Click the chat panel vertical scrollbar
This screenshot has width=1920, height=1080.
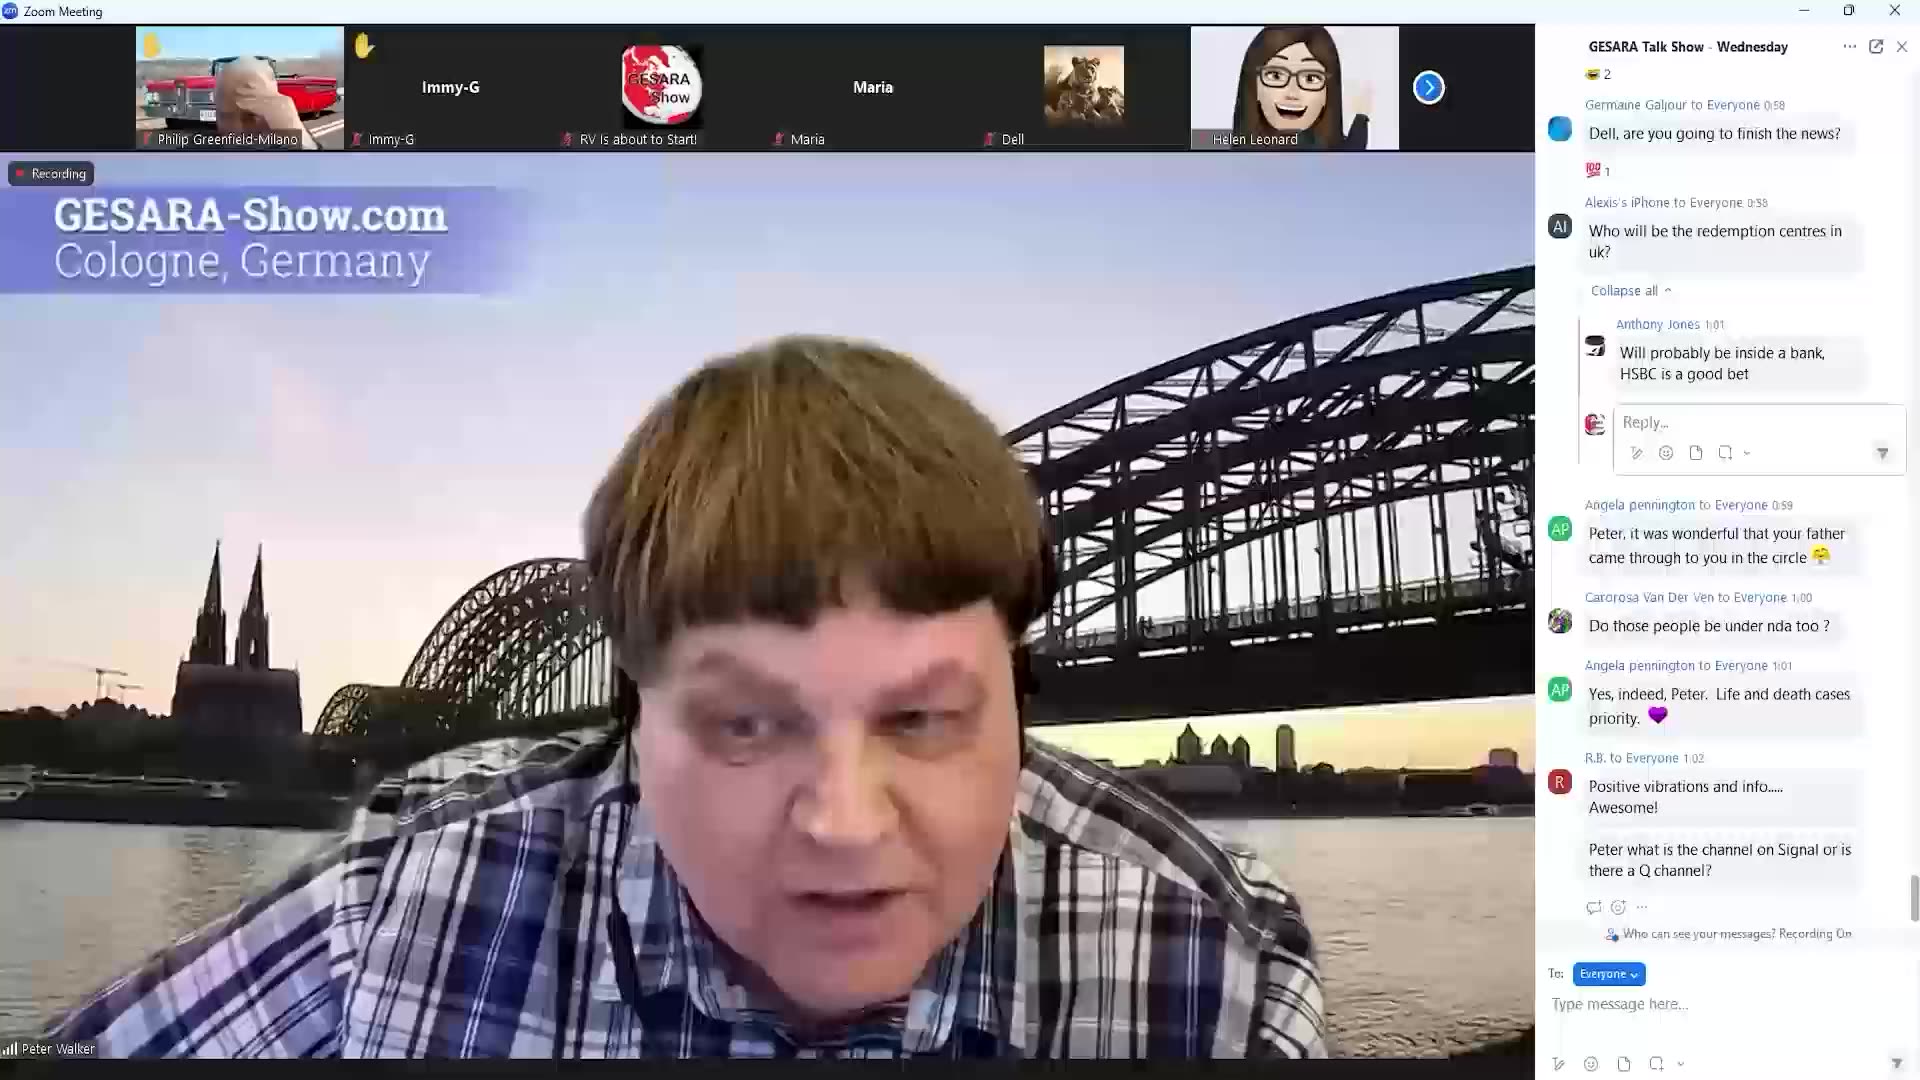1914,897
